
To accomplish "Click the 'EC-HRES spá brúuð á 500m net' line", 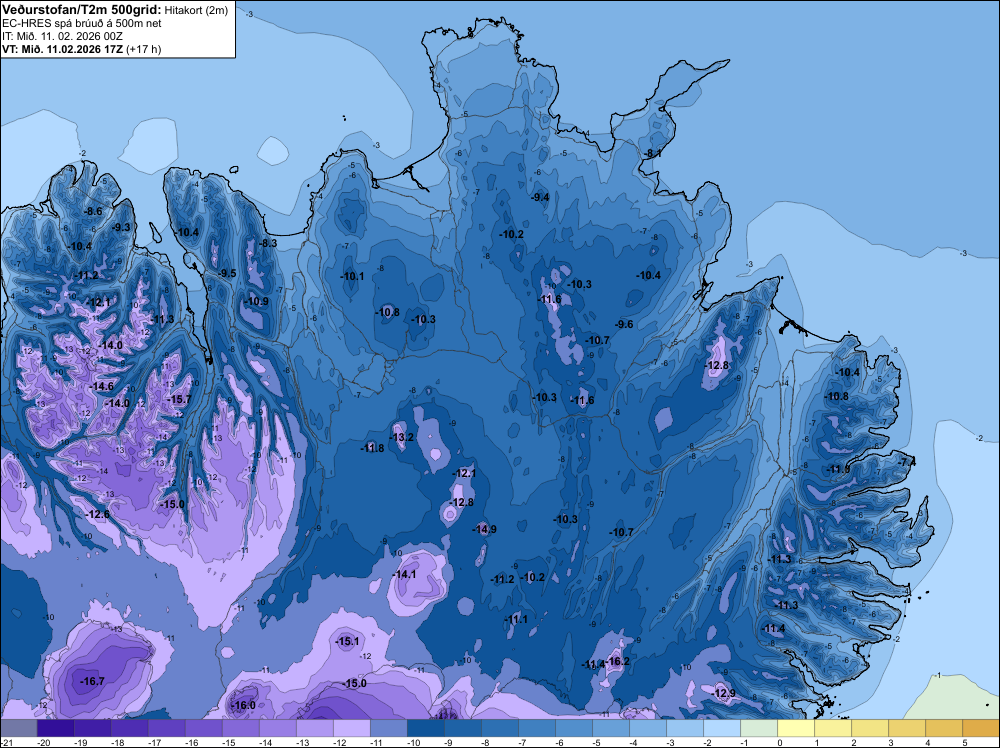I will pos(82,23).
